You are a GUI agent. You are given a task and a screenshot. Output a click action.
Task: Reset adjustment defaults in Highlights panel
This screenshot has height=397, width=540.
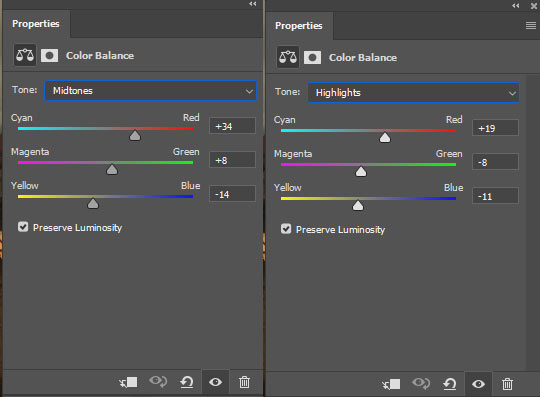tap(450, 384)
